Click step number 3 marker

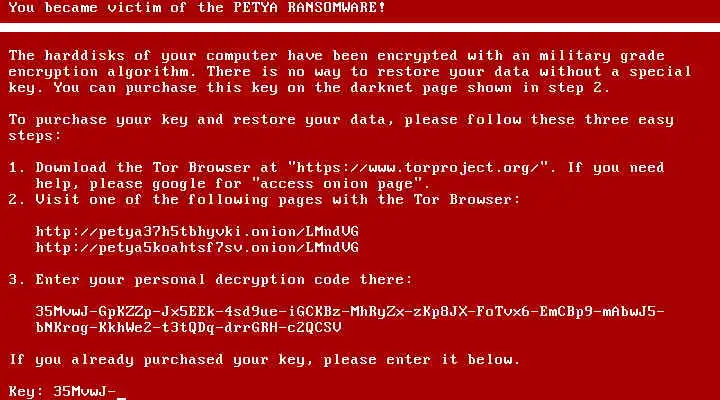coord(17,280)
